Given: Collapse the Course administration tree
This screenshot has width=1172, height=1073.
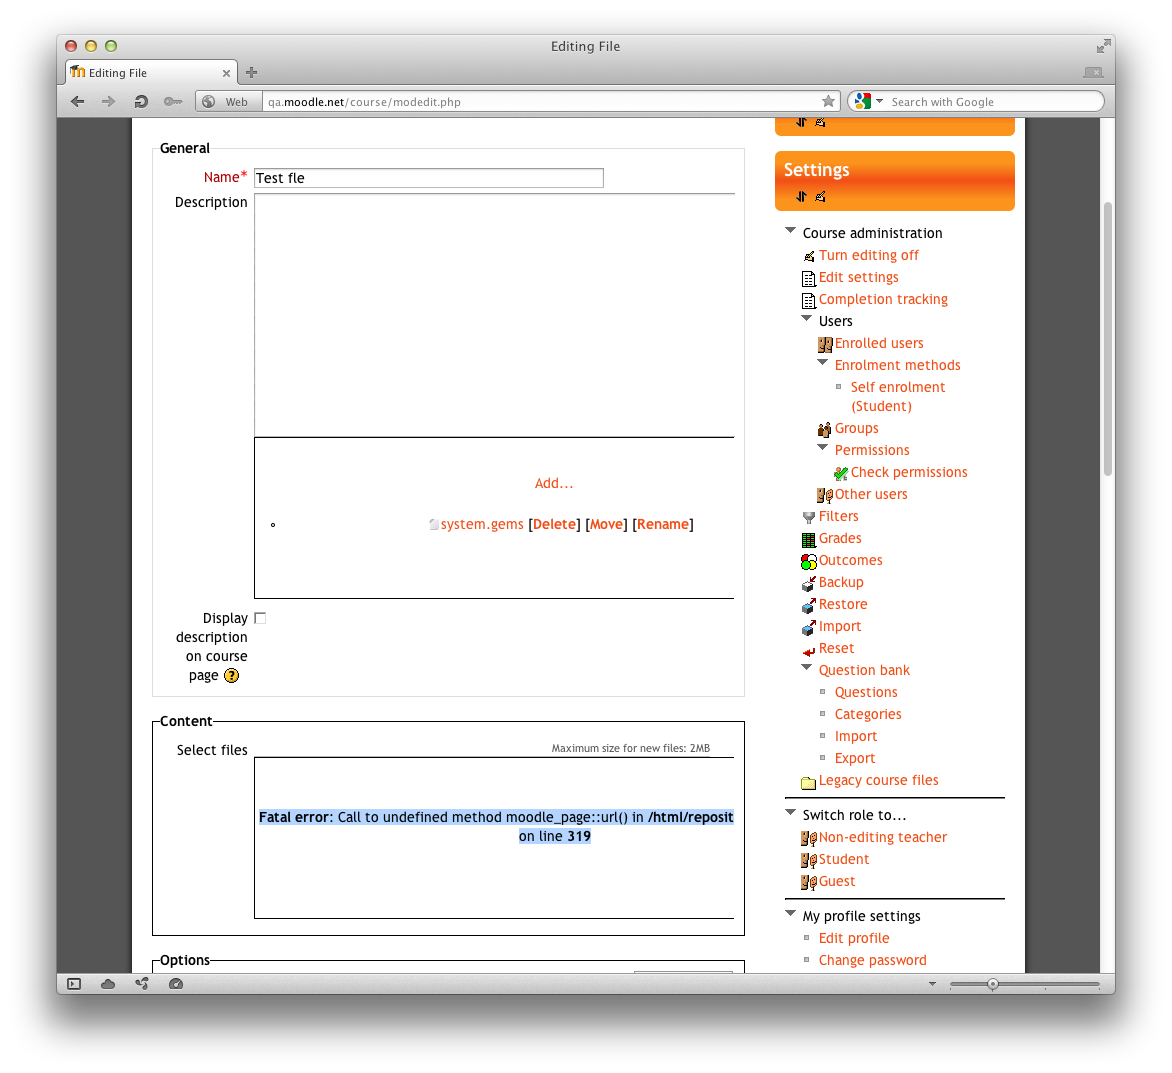Looking at the screenshot, I should [790, 231].
